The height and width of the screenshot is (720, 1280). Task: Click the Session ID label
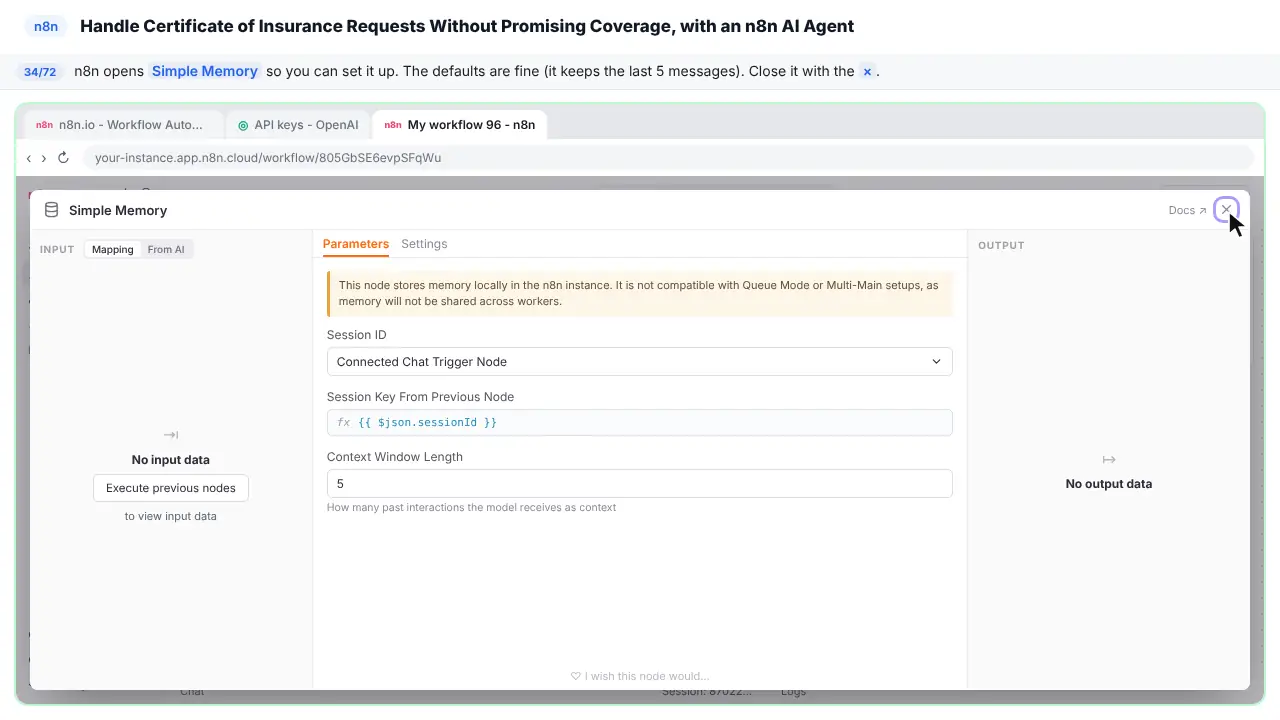click(356, 335)
